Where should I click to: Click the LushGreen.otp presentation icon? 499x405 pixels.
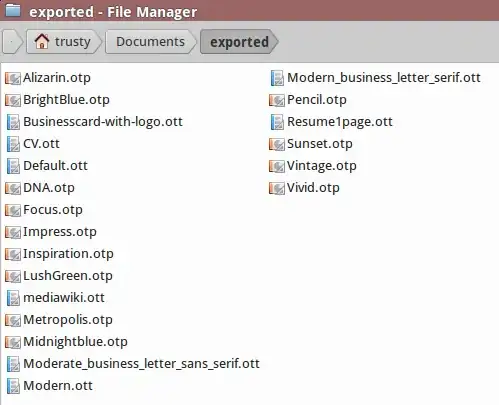pos(13,276)
